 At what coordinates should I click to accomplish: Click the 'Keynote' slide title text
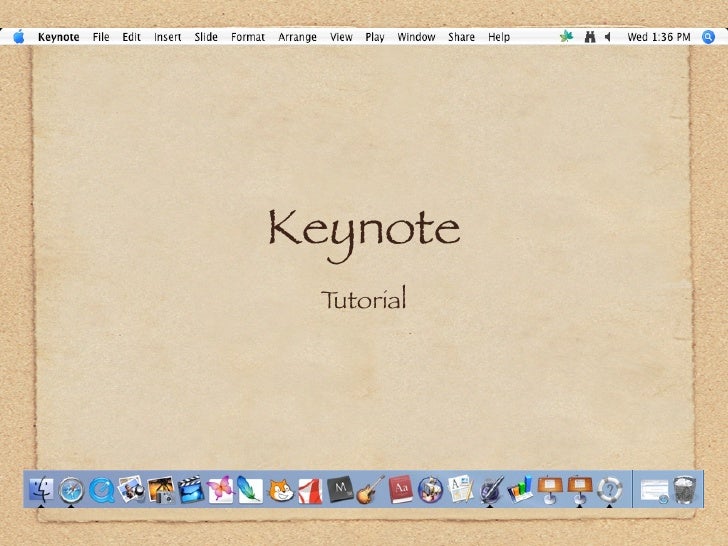coord(364,236)
